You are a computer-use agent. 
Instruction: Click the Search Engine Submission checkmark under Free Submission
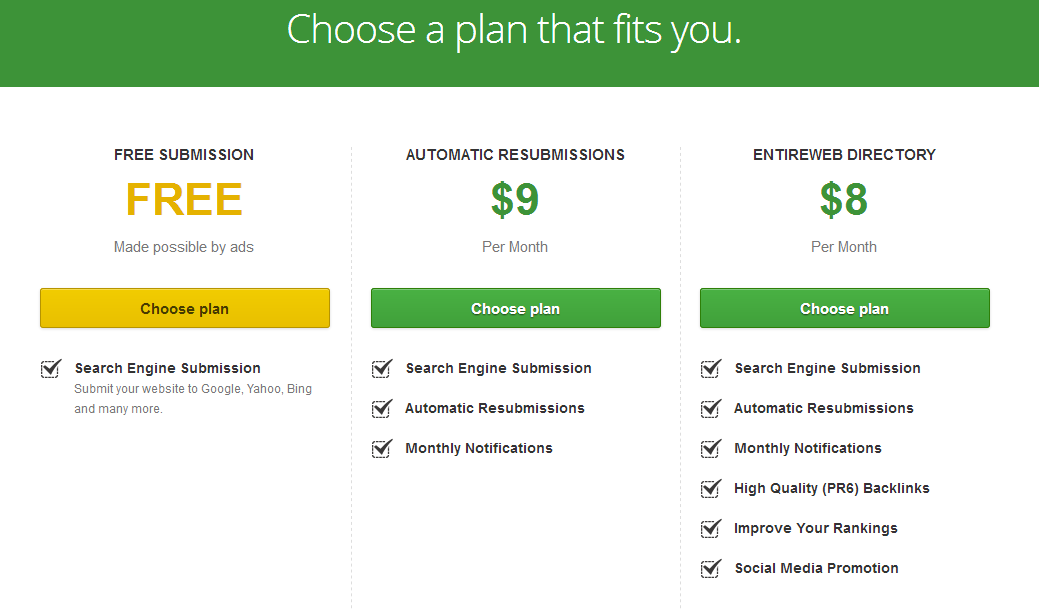(51, 368)
